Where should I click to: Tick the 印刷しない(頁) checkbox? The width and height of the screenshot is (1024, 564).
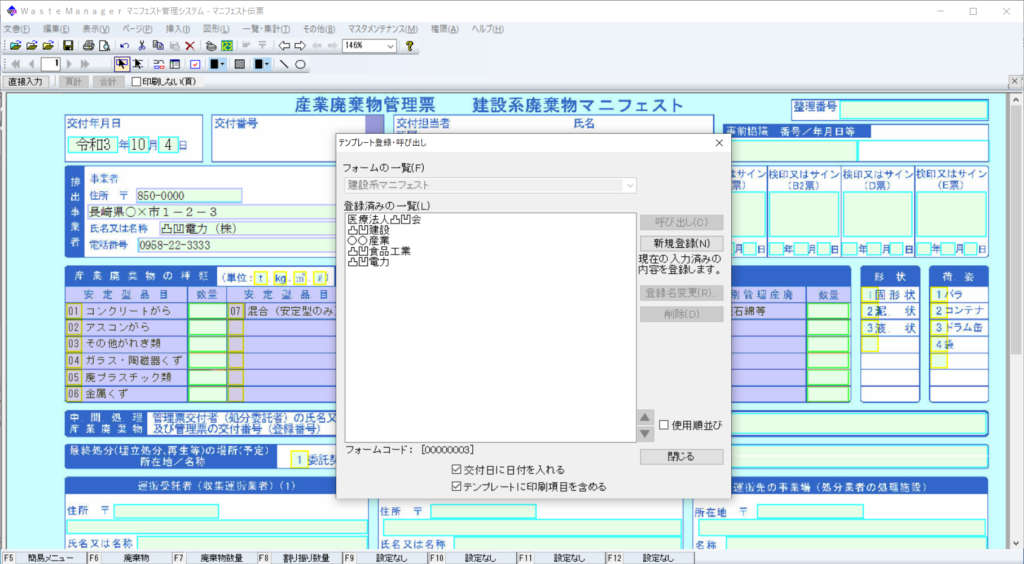coord(136,82)
